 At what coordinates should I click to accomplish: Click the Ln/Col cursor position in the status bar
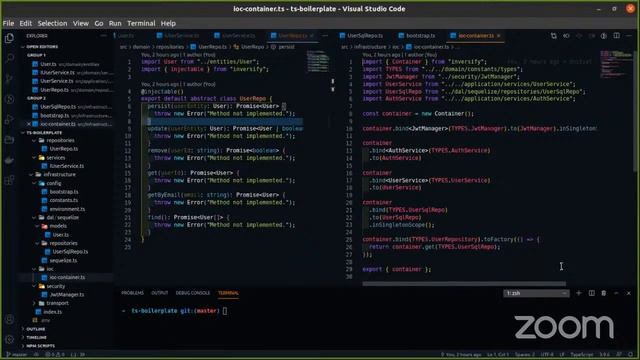coord(498,355)
